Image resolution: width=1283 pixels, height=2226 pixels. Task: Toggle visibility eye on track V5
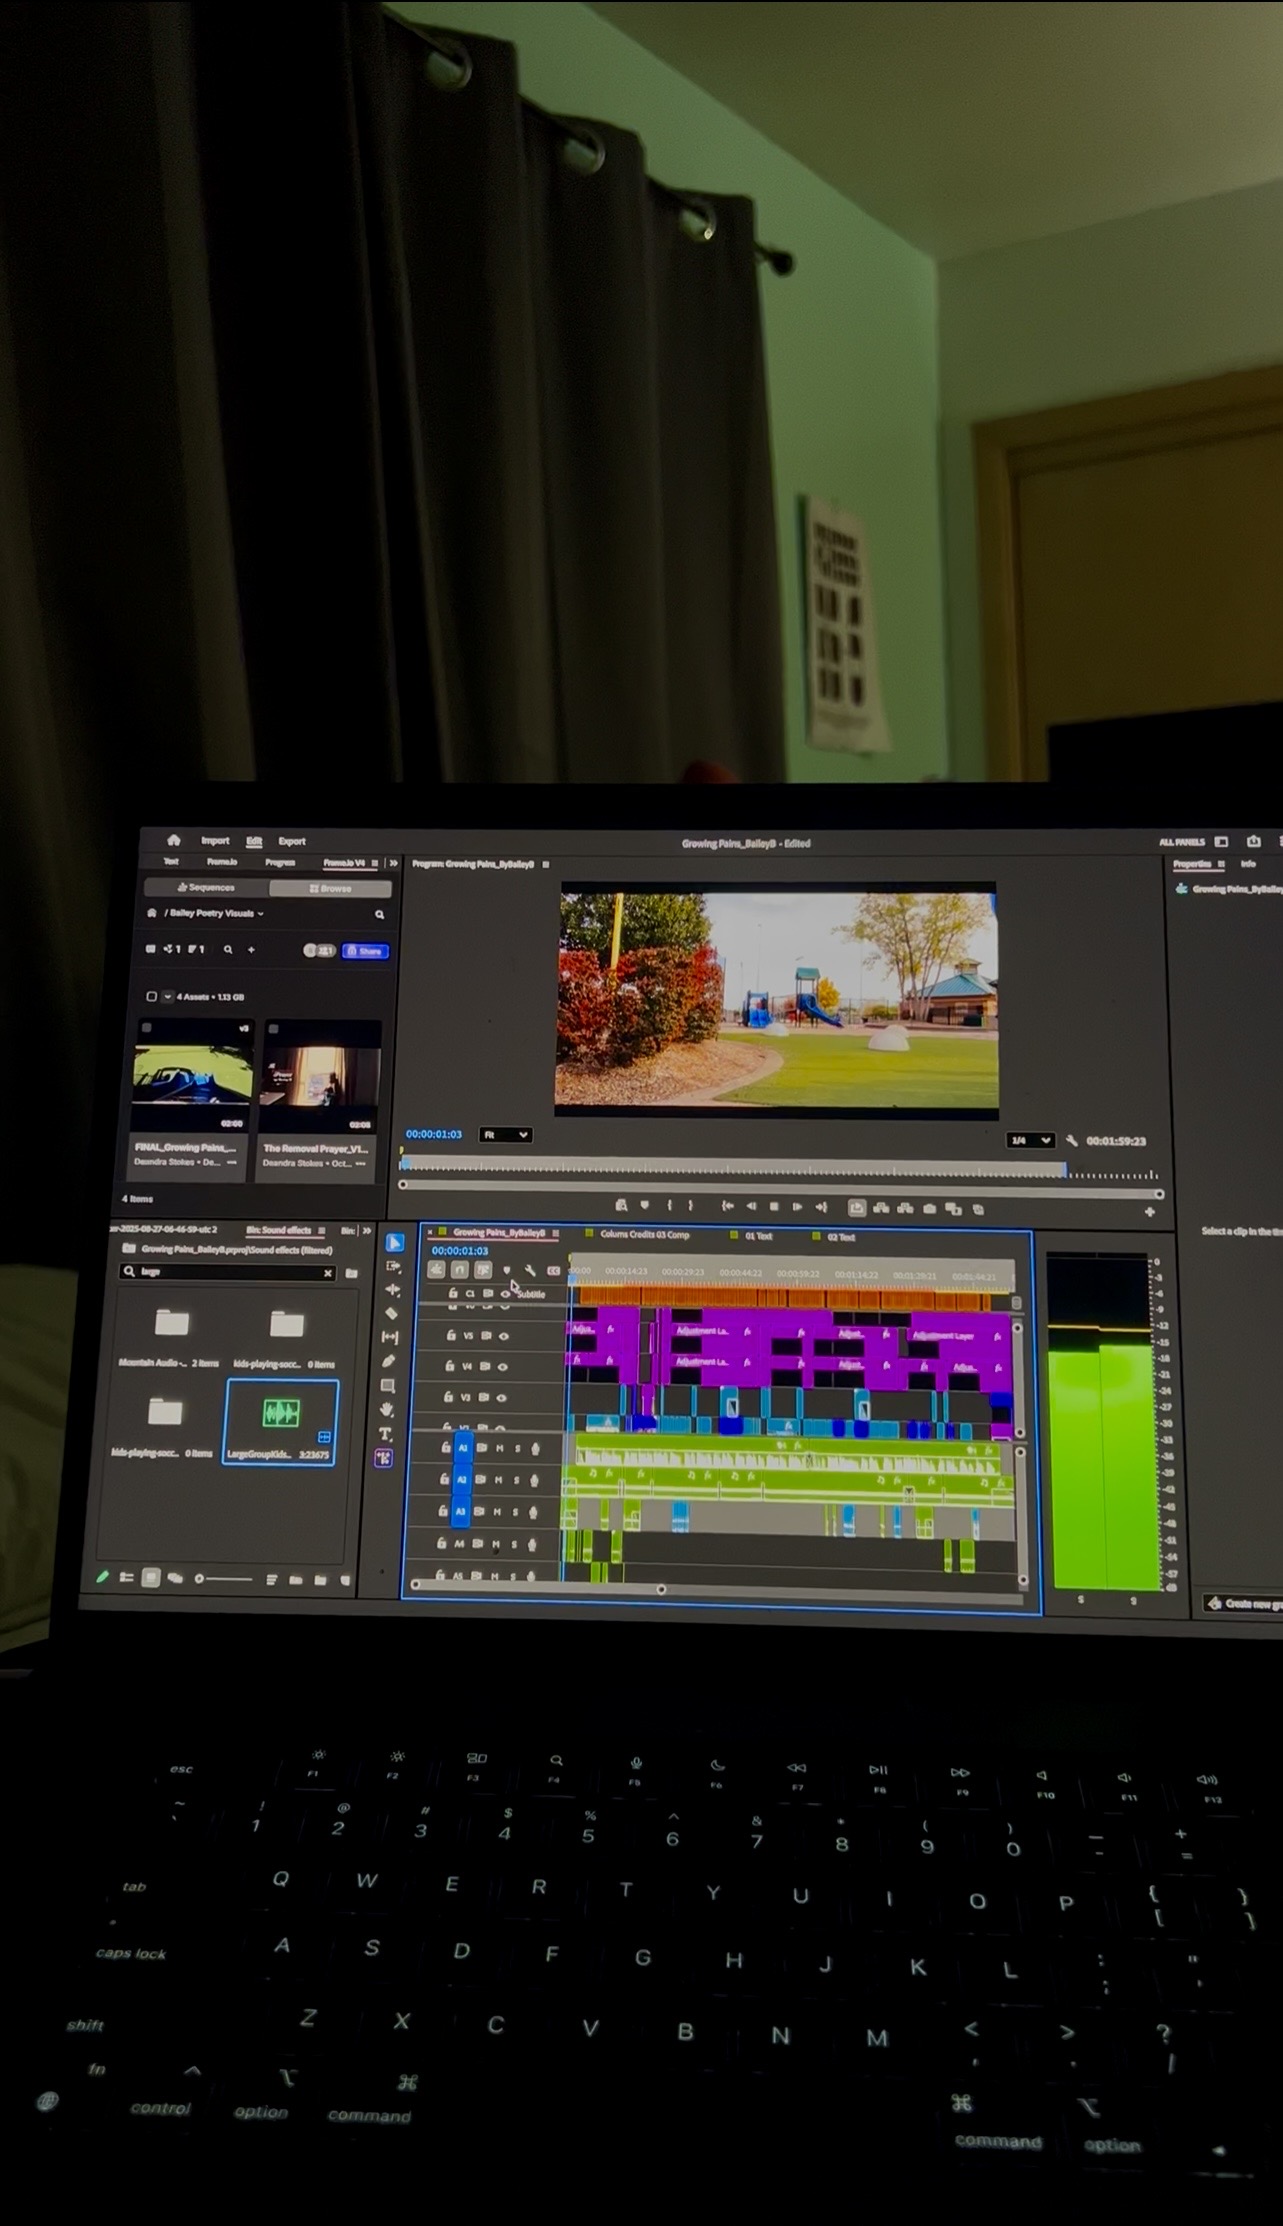(503, 1335)
